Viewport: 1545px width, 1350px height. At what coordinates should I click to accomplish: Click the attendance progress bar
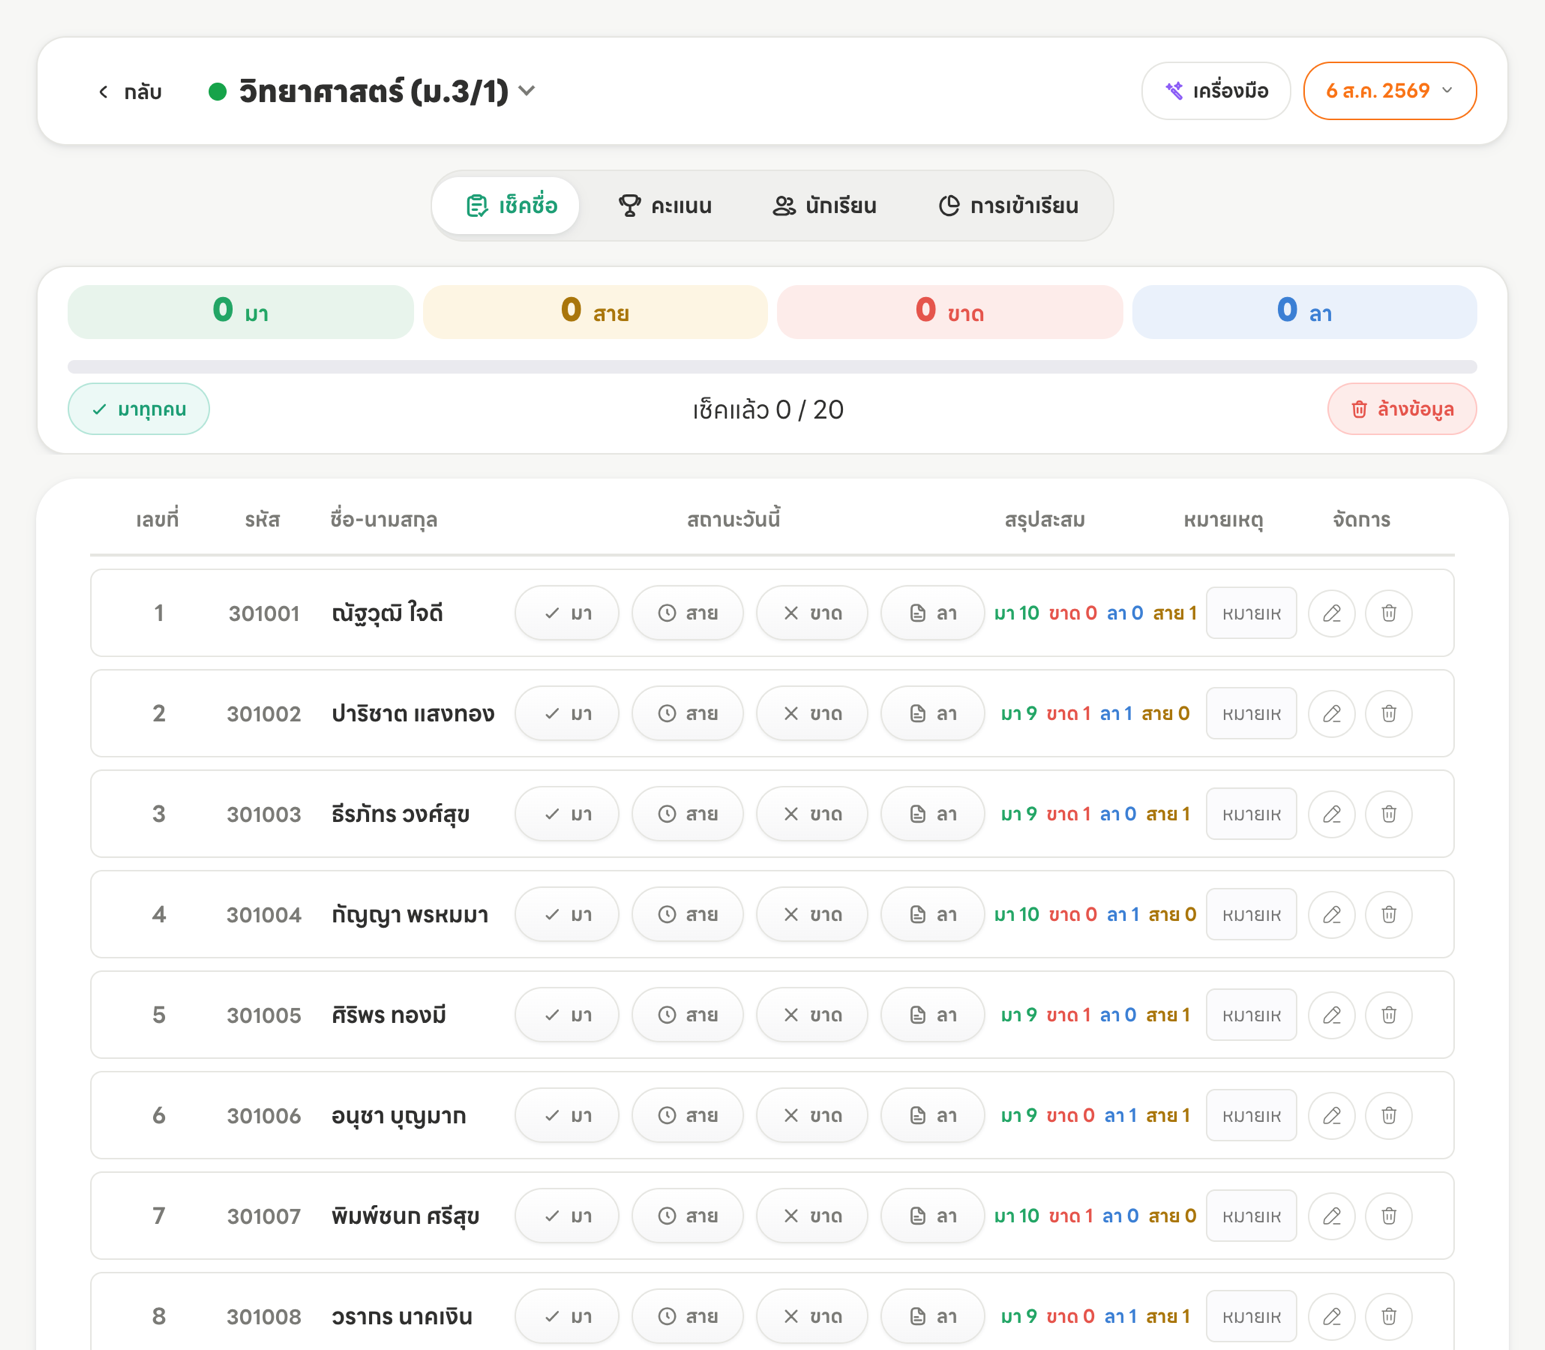click(772, 366)
